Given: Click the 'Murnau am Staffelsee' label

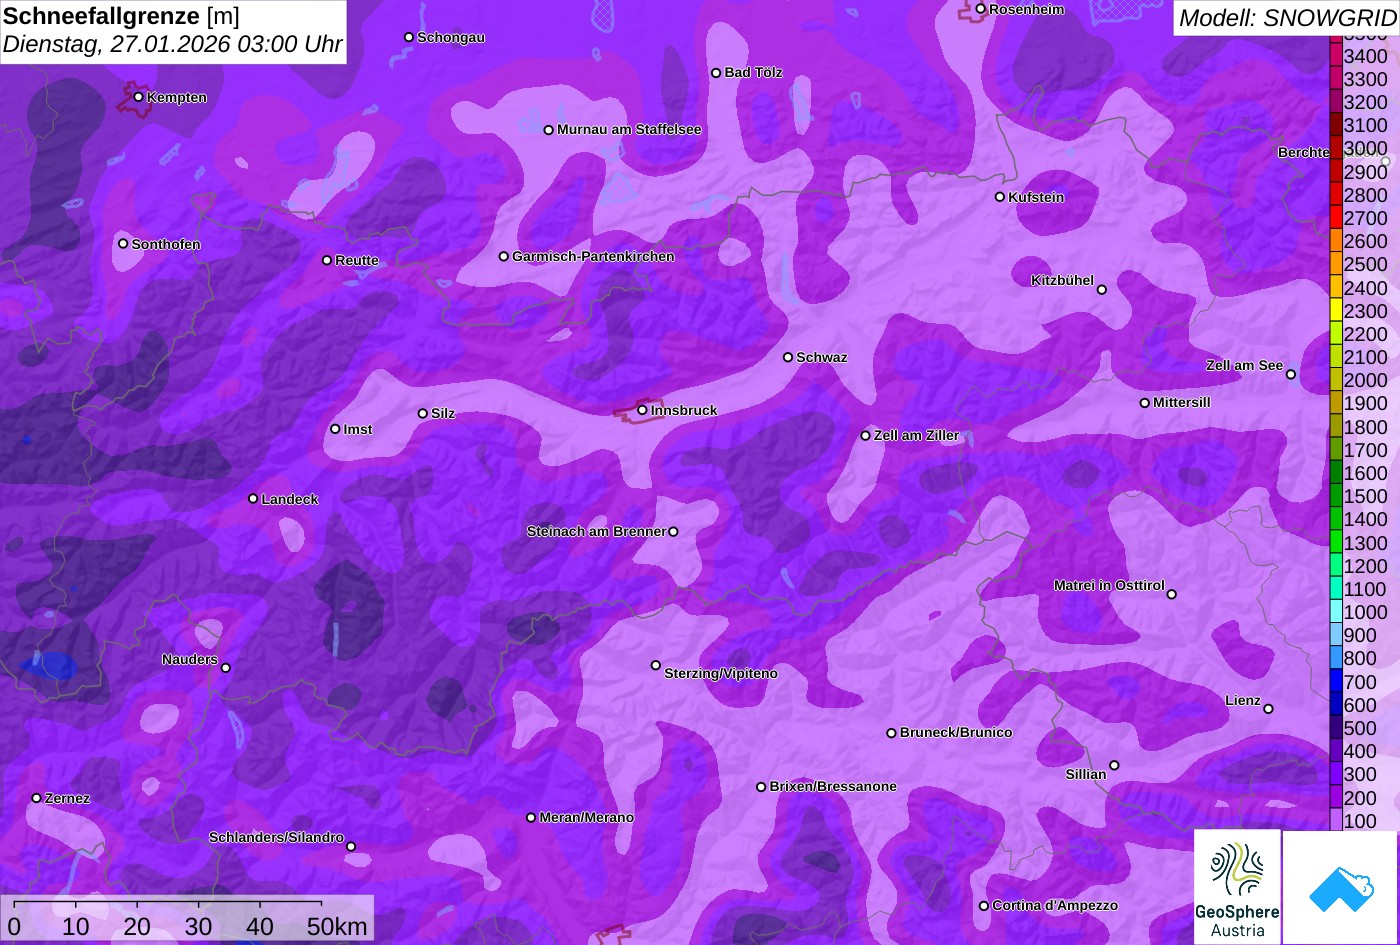Looking at the screenshot, I should click(x=629, y=130).
